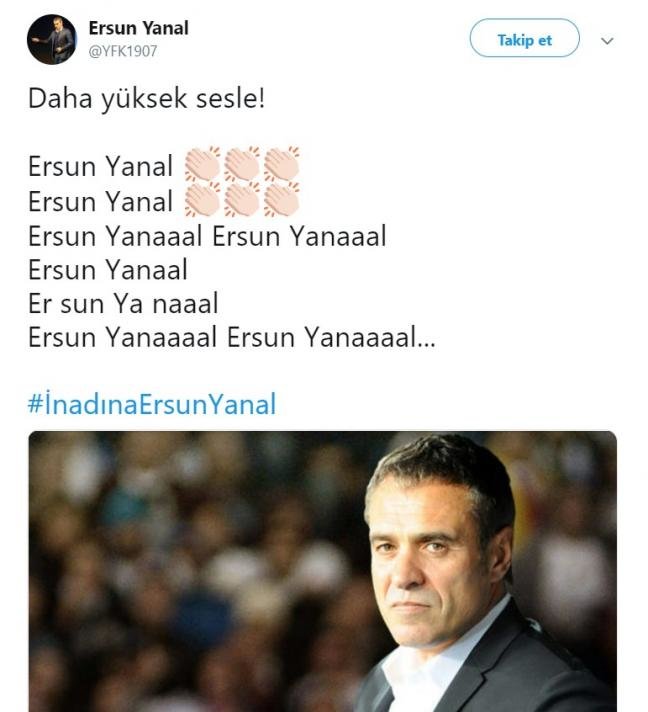Open Ersun Yanal's profile avatar picture
This screenshot has height=712, width=648.
coord(52,40)
